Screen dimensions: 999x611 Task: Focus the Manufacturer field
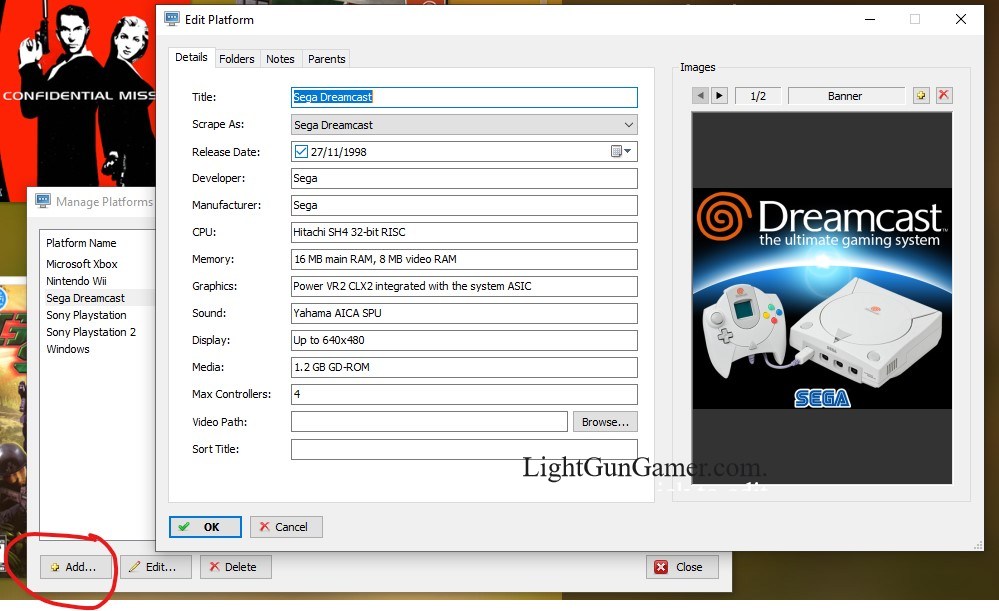(464, 205)
